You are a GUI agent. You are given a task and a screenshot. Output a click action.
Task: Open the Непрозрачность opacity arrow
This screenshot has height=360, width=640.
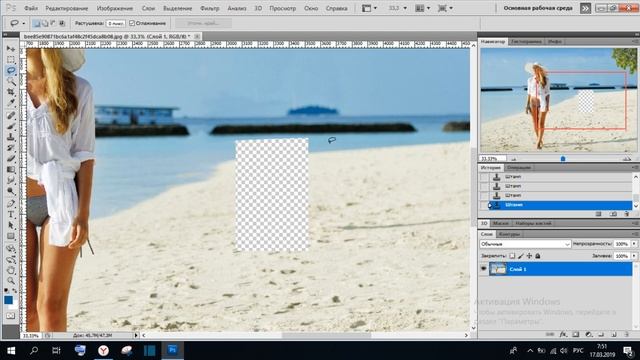point(634,244)
